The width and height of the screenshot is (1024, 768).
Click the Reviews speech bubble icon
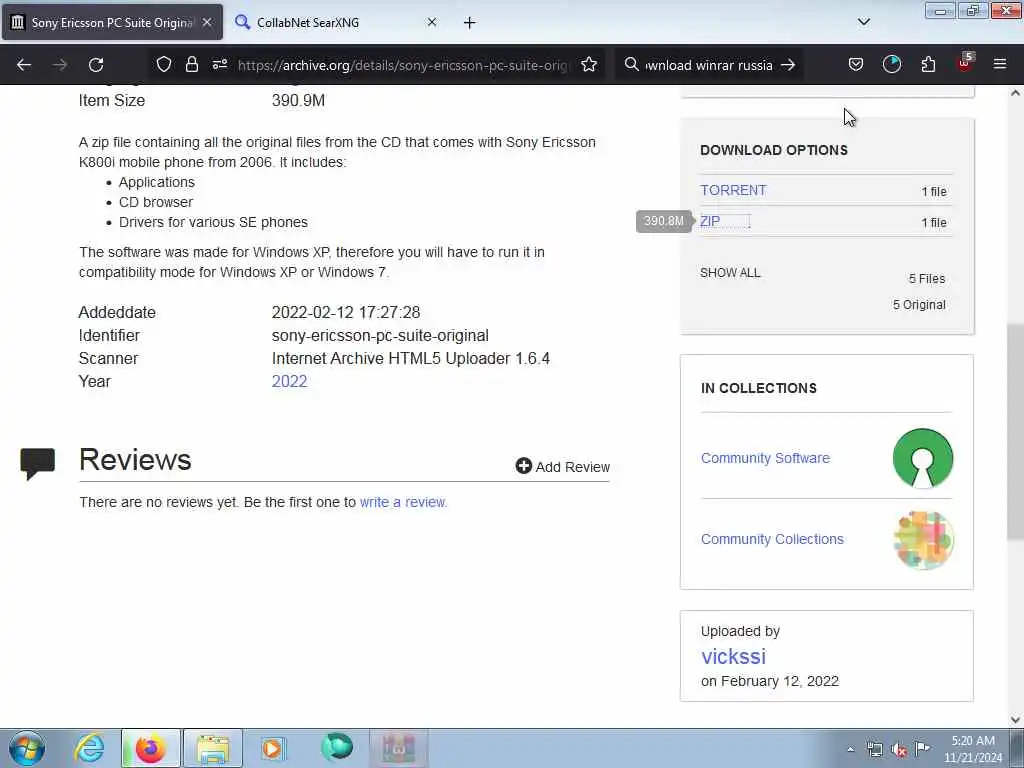37,464
